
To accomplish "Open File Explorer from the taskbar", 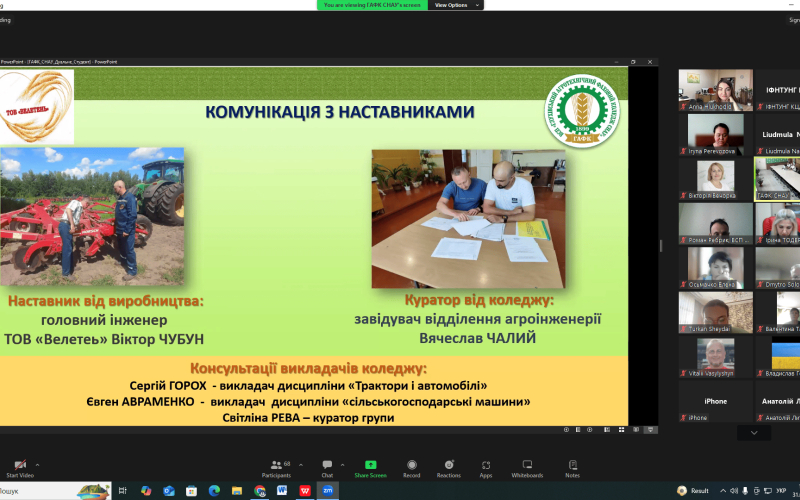I will pyautogui.click(x=237, y=491).
